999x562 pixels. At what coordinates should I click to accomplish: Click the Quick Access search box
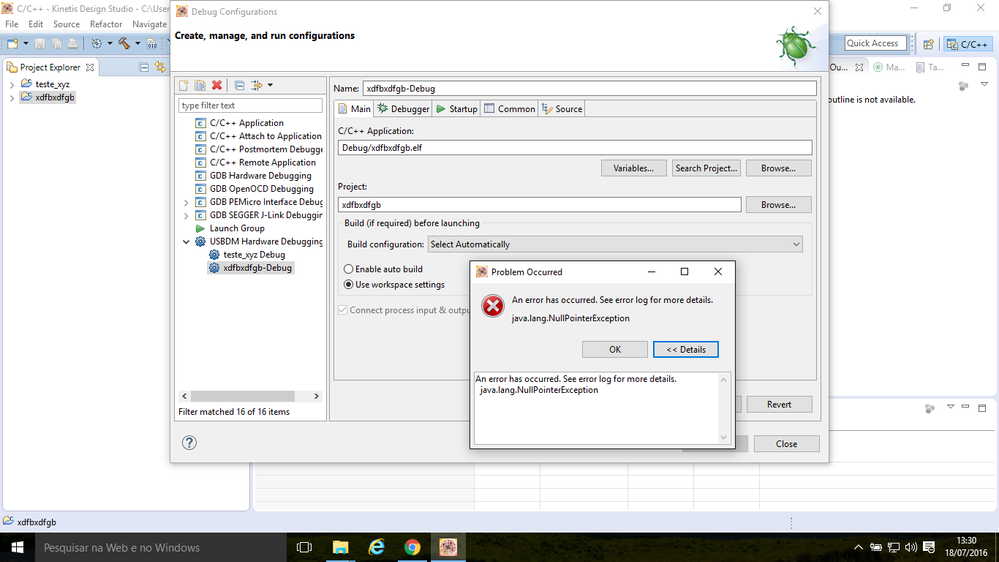point(875,43)
